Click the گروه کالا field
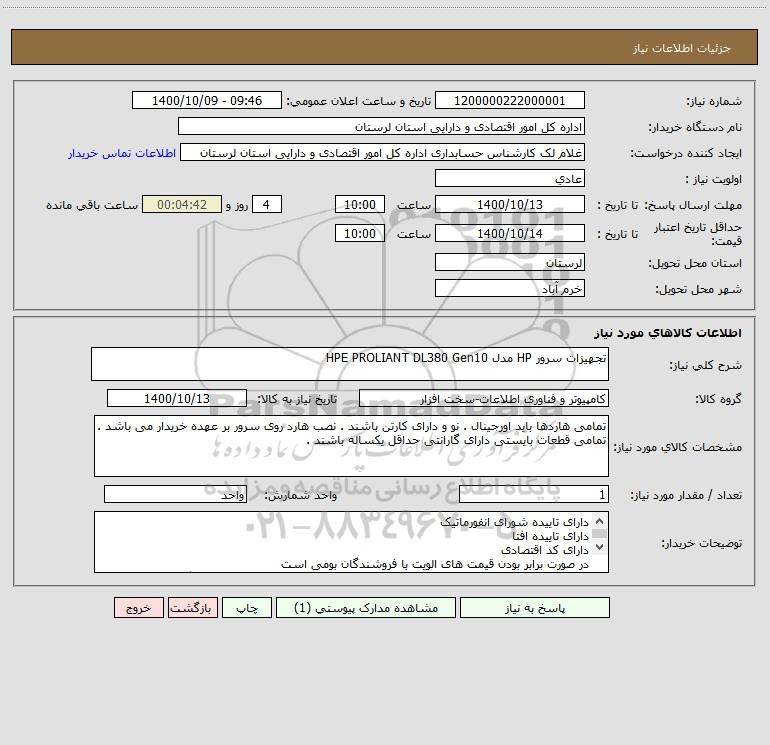This screenshot has height=745, width=770. pyautogui.click(x=484, y=399)
